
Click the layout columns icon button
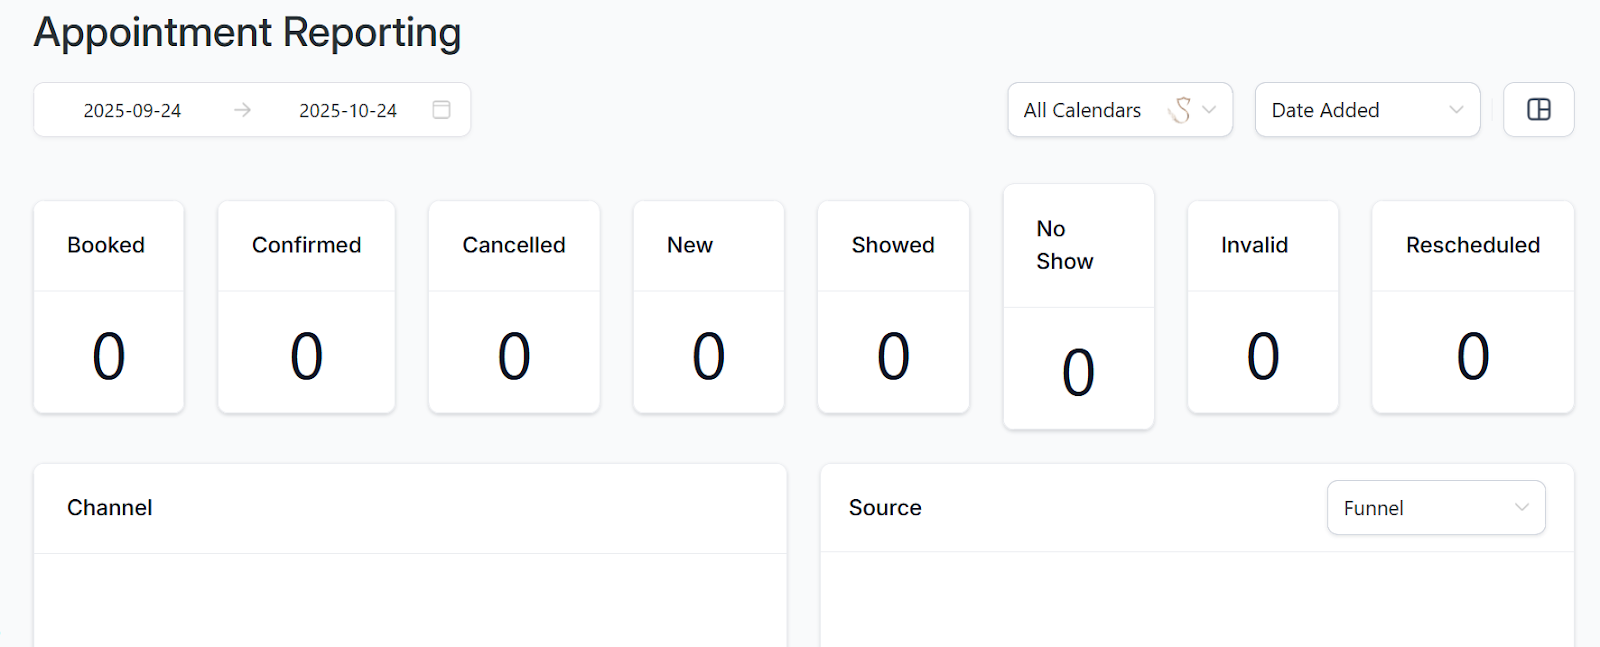1538,110
